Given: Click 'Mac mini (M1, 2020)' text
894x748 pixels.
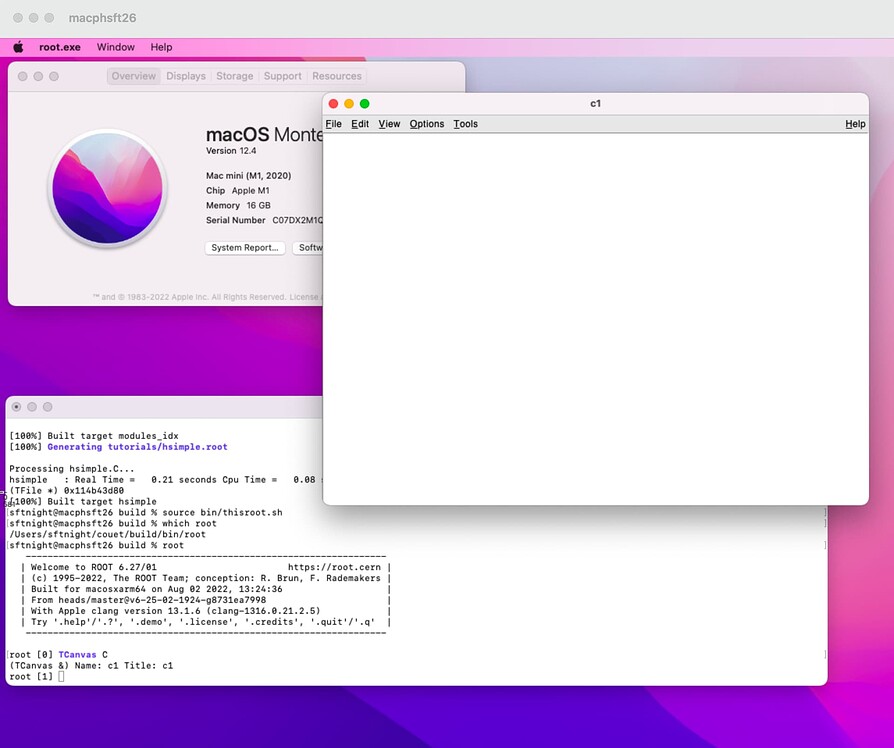Looking at the screenshot, I should (249, 176).
